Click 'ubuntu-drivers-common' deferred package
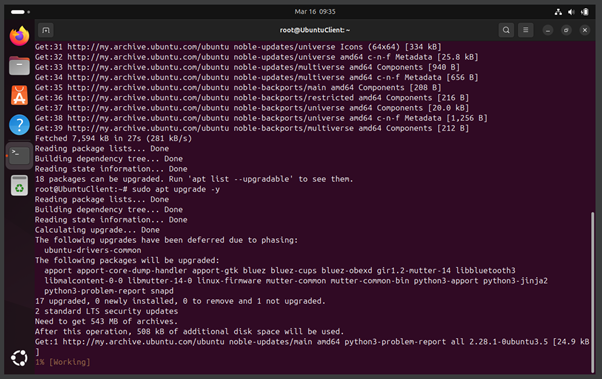 [x=93, y=250]
